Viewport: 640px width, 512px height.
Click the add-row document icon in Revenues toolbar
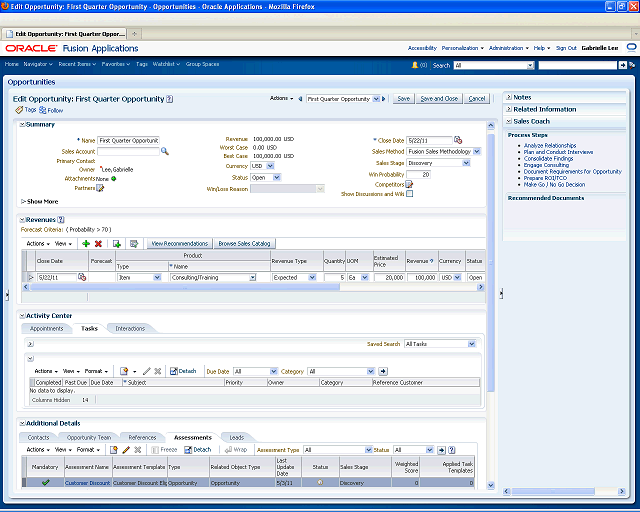pyautogui.click(x=117, y=244)
